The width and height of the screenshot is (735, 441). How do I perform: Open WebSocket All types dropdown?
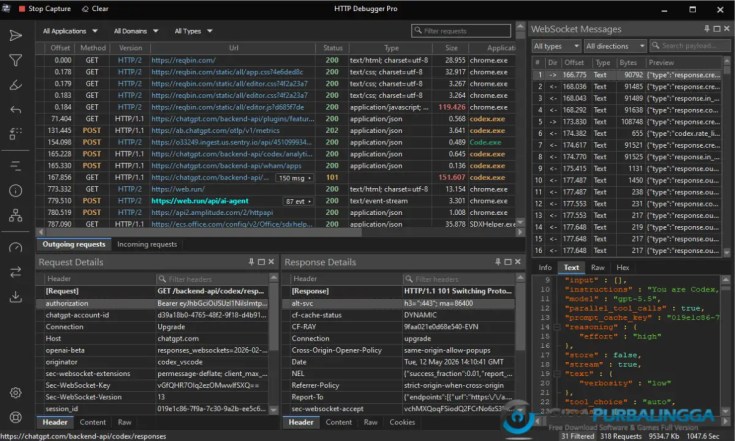[x=556, y=46]
